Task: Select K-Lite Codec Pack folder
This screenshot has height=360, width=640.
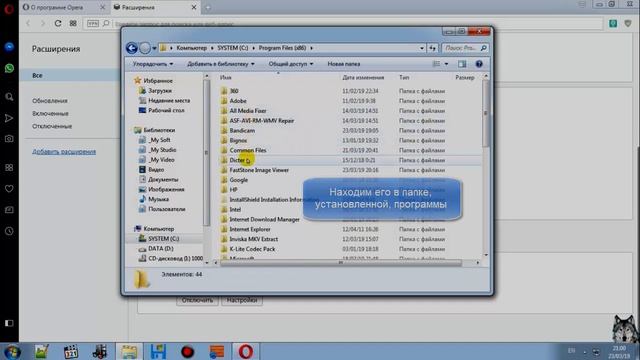Action: (252, 249)
